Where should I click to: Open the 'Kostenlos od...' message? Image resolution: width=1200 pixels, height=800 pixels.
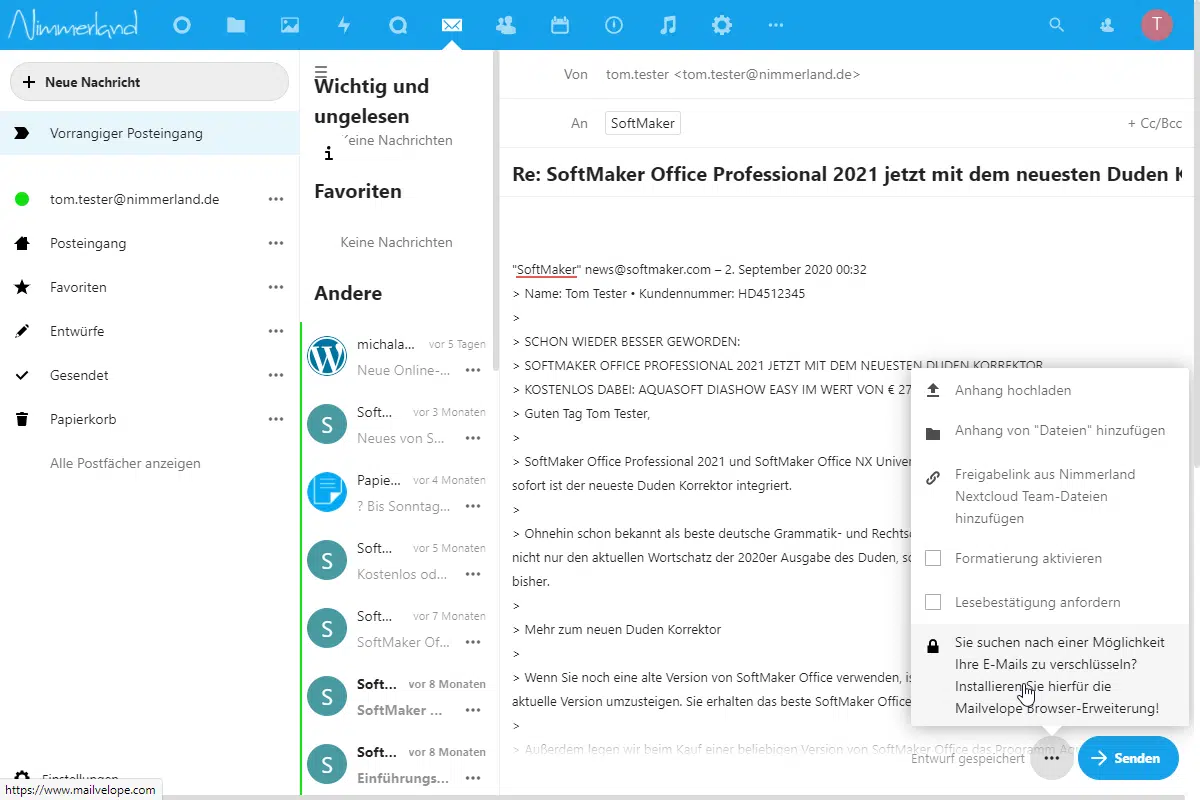(x=397, y=560)
